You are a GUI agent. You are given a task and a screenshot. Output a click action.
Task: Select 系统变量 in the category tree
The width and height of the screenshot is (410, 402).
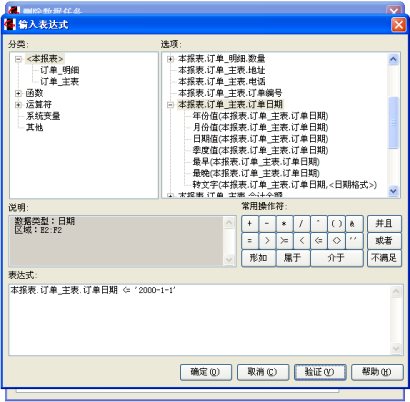(x=43, y=116)
